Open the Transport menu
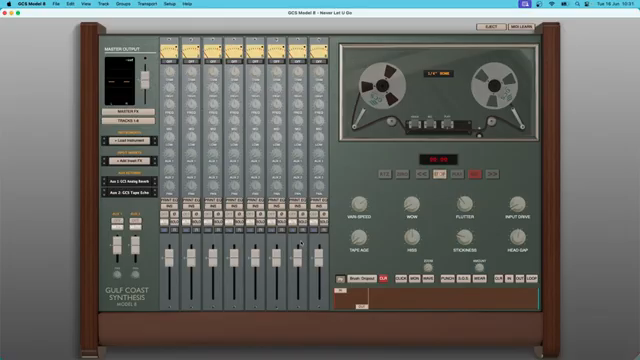Viewport: 640px width, 360px height. point(147,4)
